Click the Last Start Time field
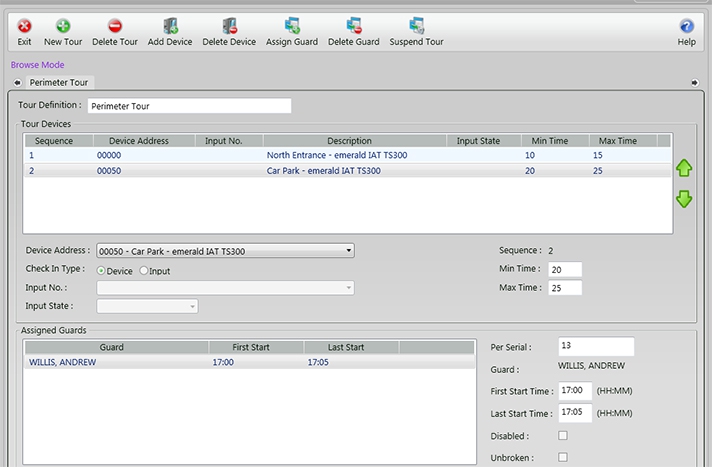The height and width of the screenshot is (468, 712). pos(575,413)
